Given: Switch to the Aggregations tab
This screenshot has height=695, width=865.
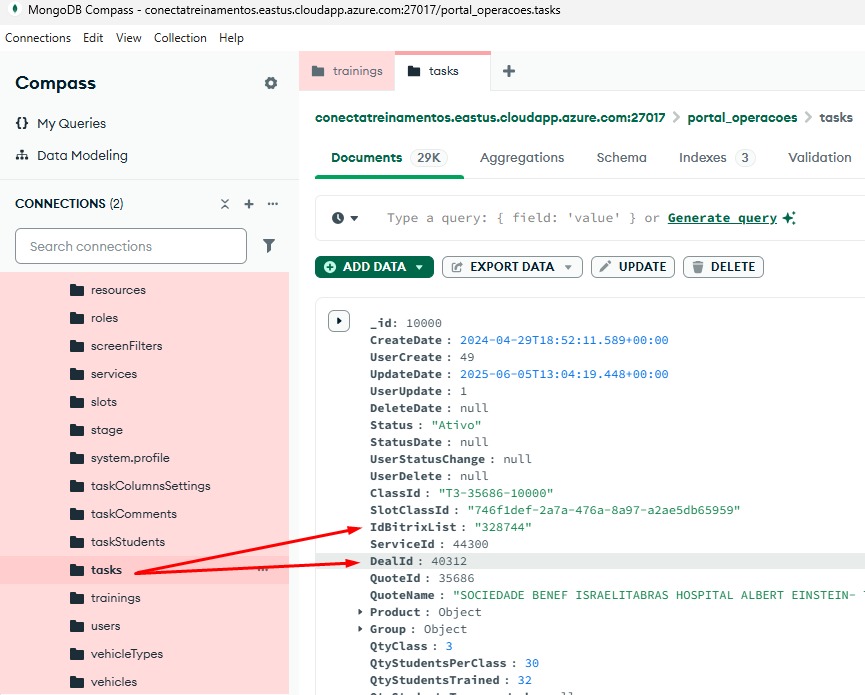Looking at the screenshot, I should (x=521, y=158).
